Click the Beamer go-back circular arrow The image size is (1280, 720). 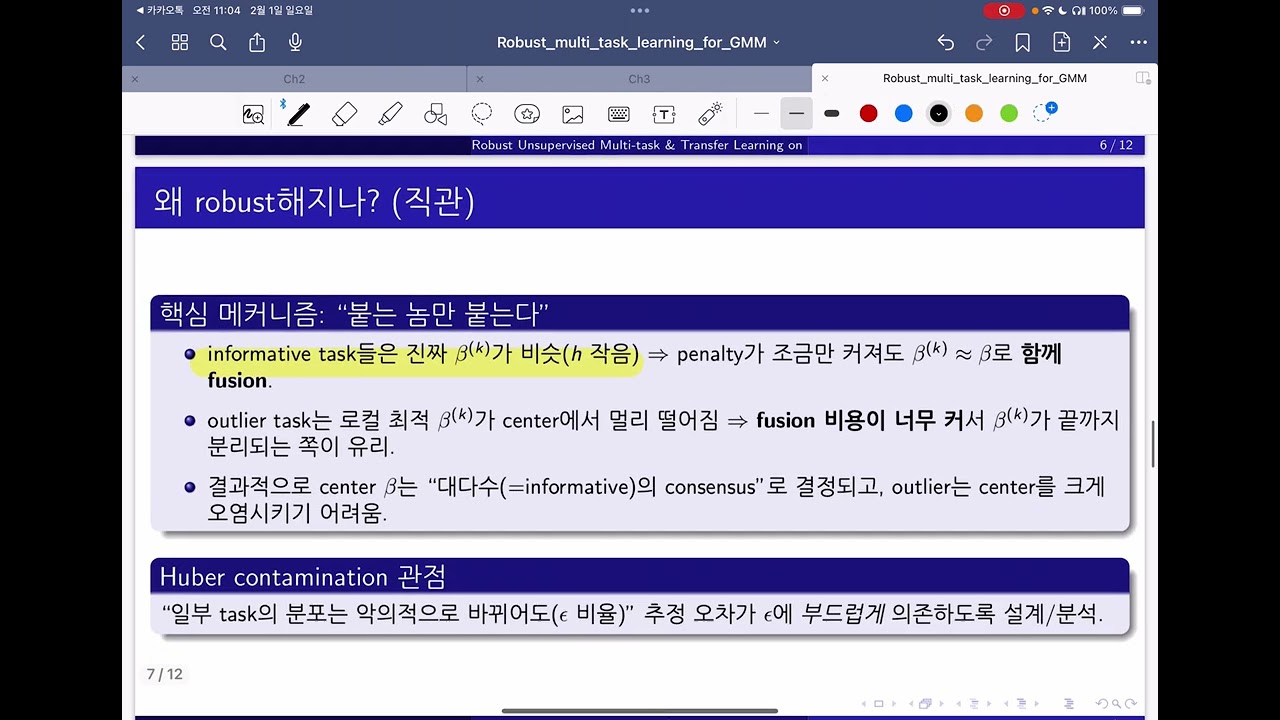tap(1102, 704)
